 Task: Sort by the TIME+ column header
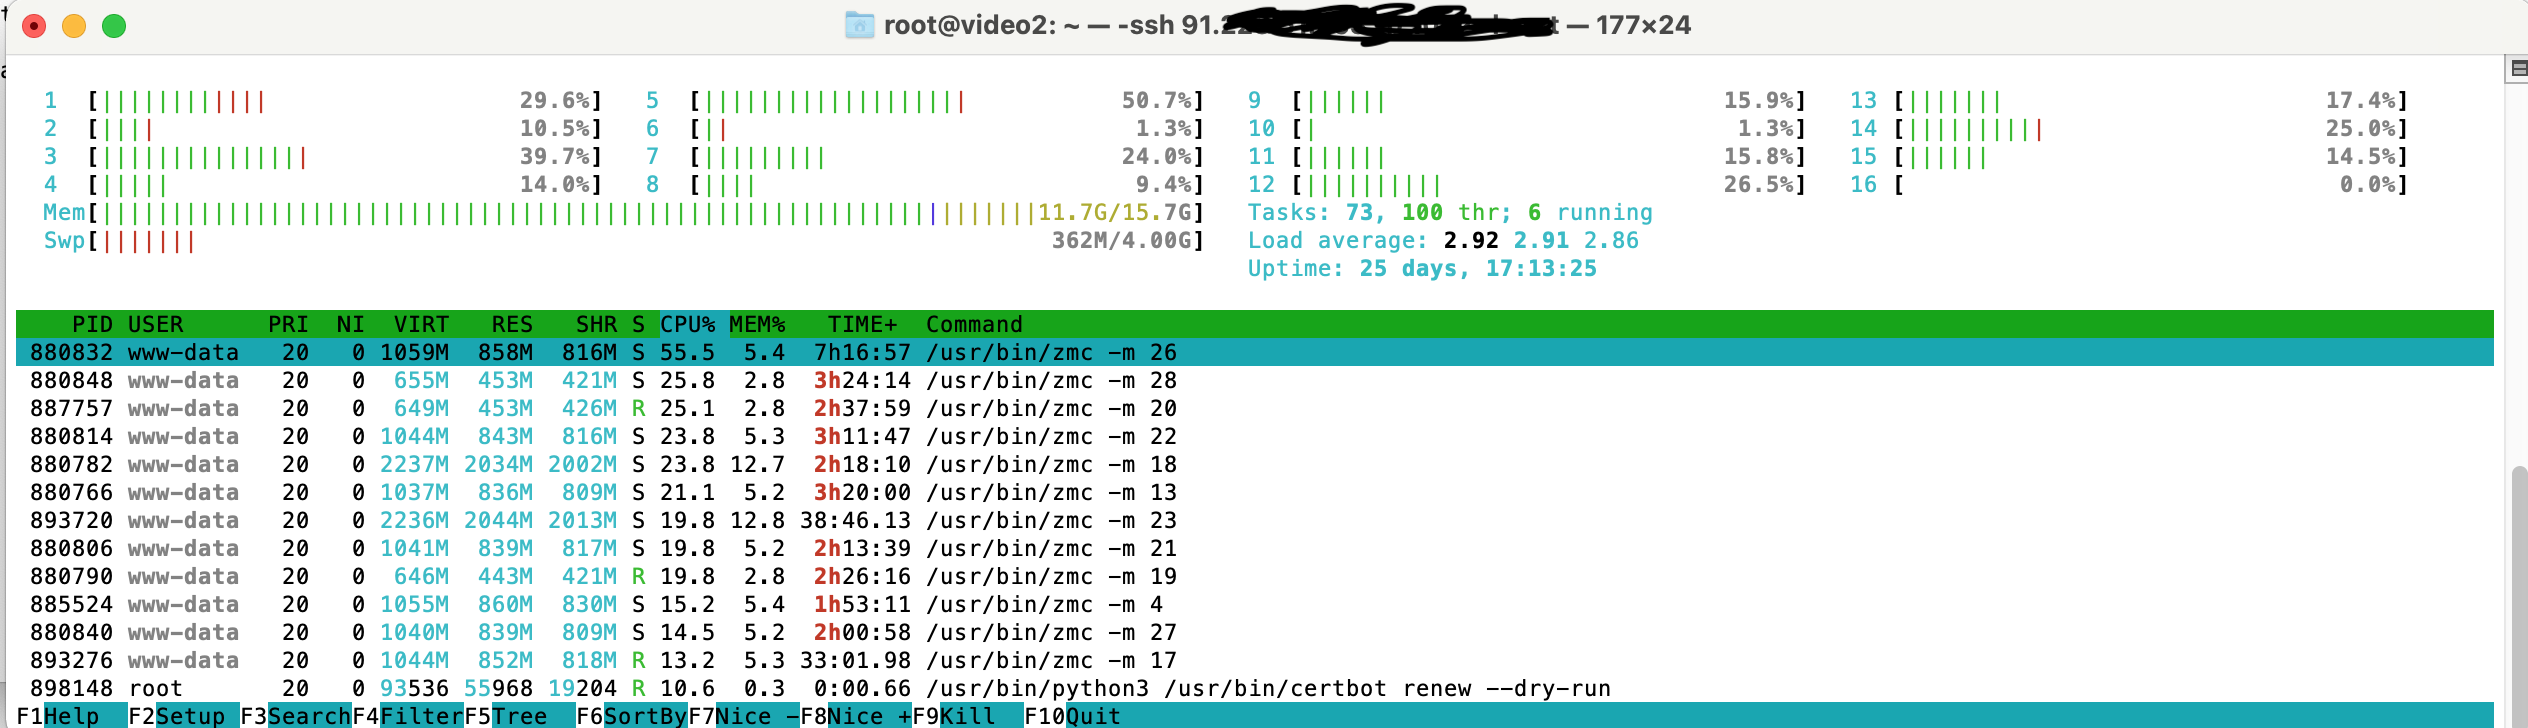862,324
